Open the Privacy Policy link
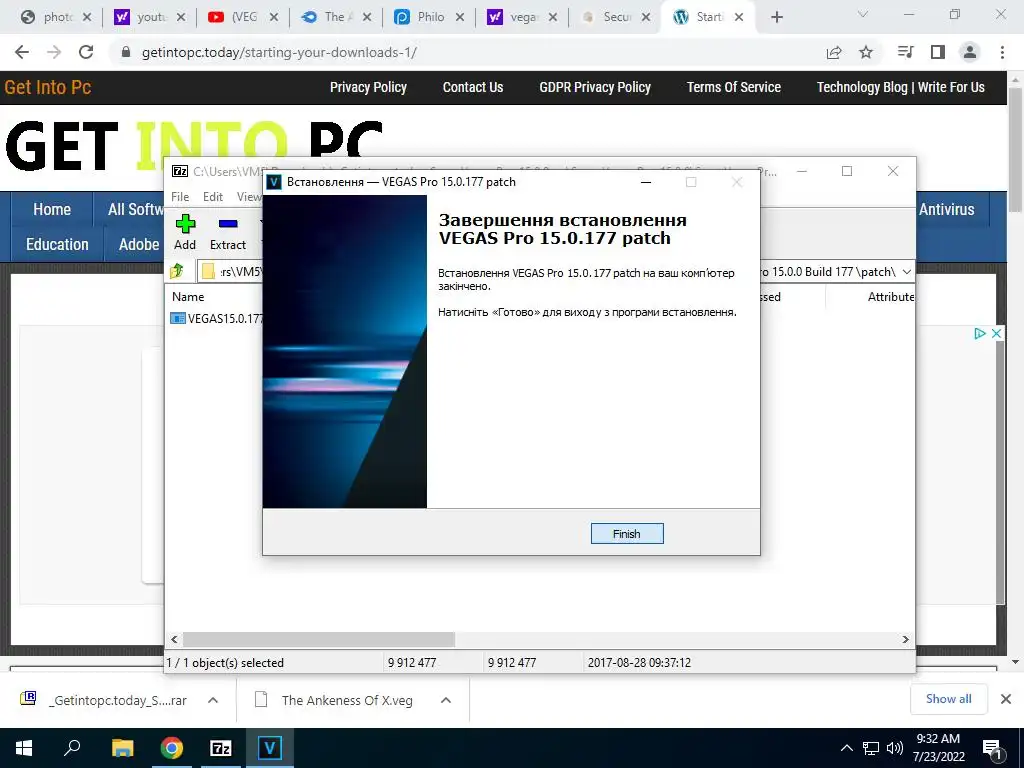The width and height of the screenshot is (1024, 768). (368, 87)
